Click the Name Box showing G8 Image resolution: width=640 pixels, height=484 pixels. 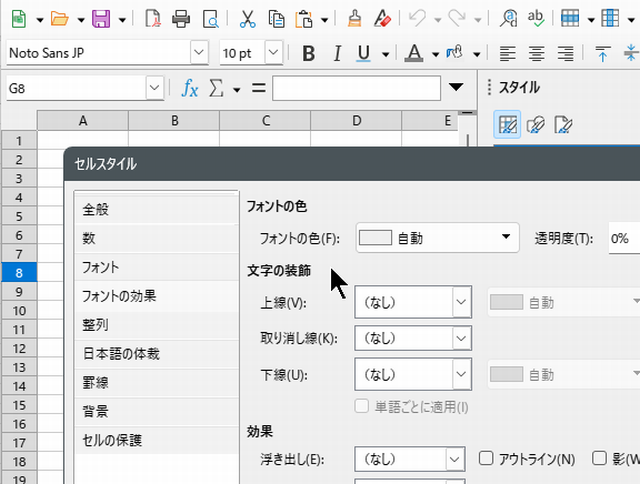point(75,88)
